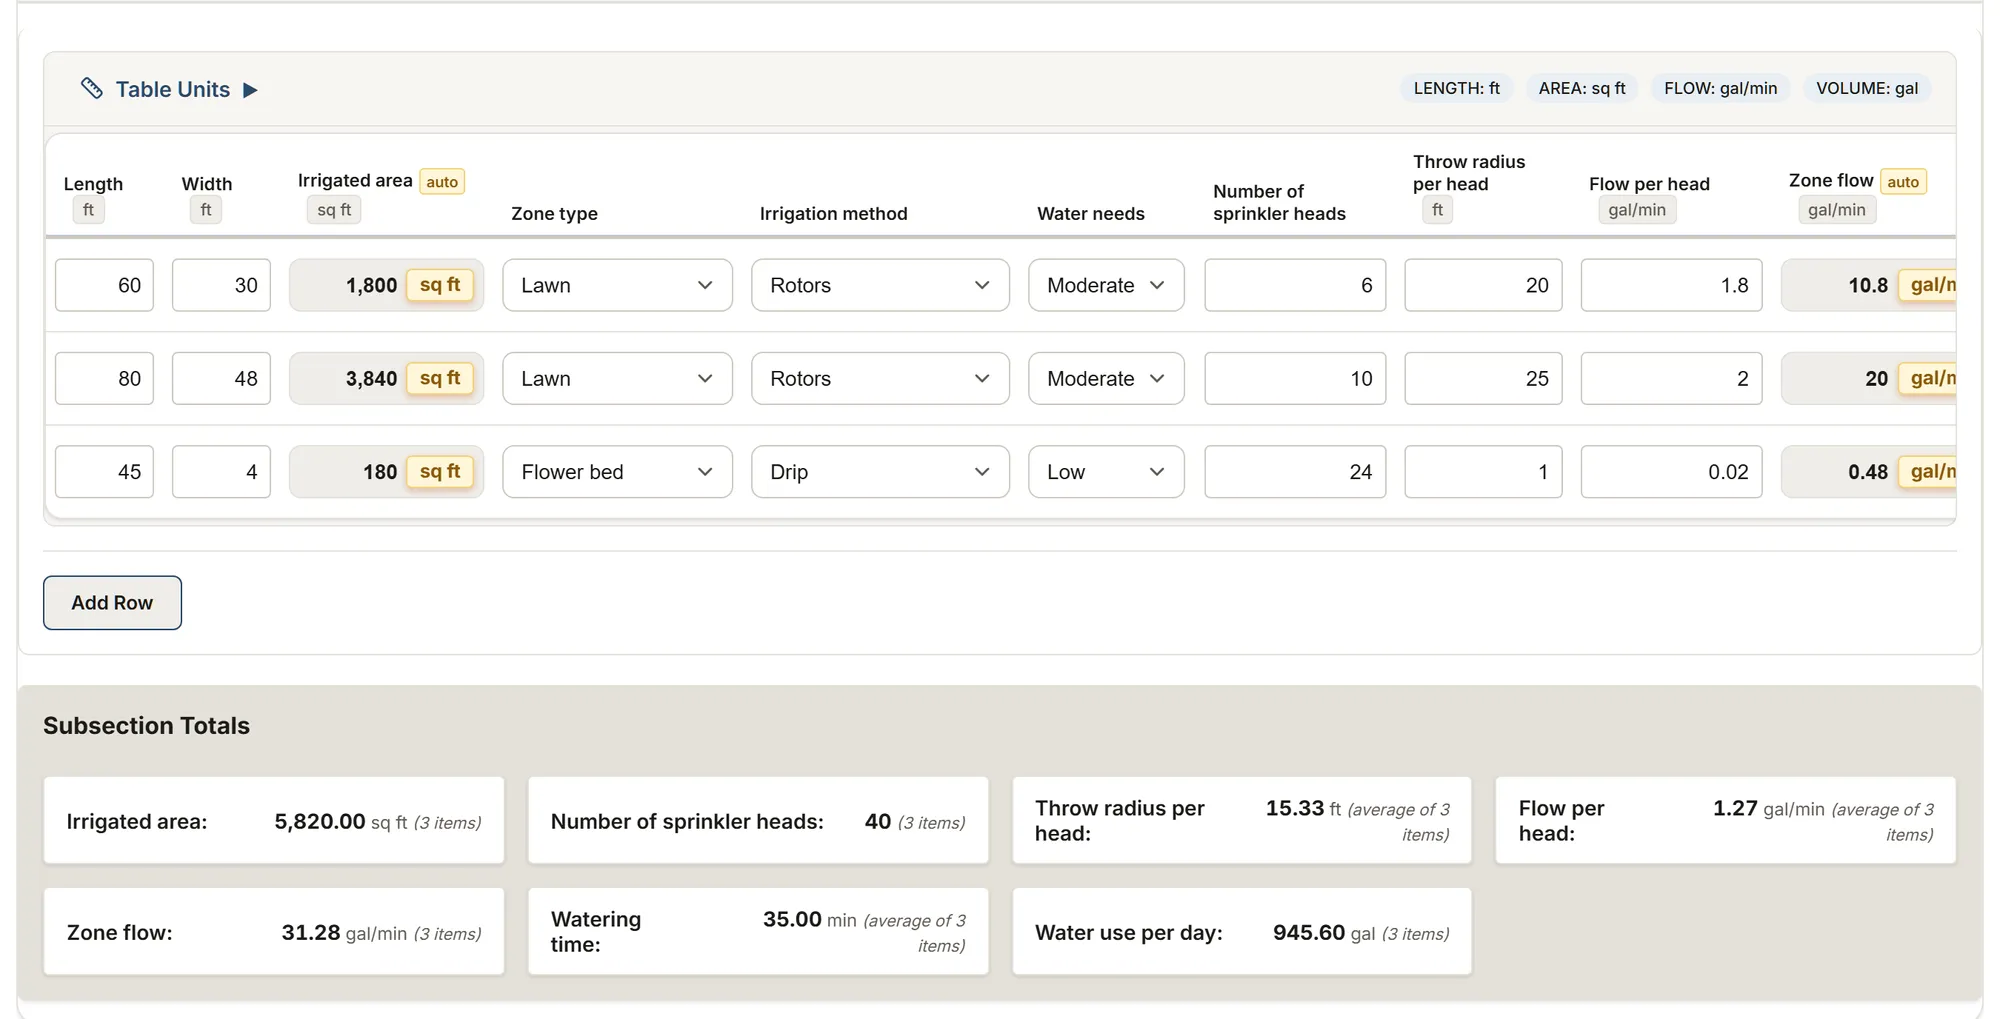
Task: Edit throw radius field showing 20
Action: [x=1483, y=285]
